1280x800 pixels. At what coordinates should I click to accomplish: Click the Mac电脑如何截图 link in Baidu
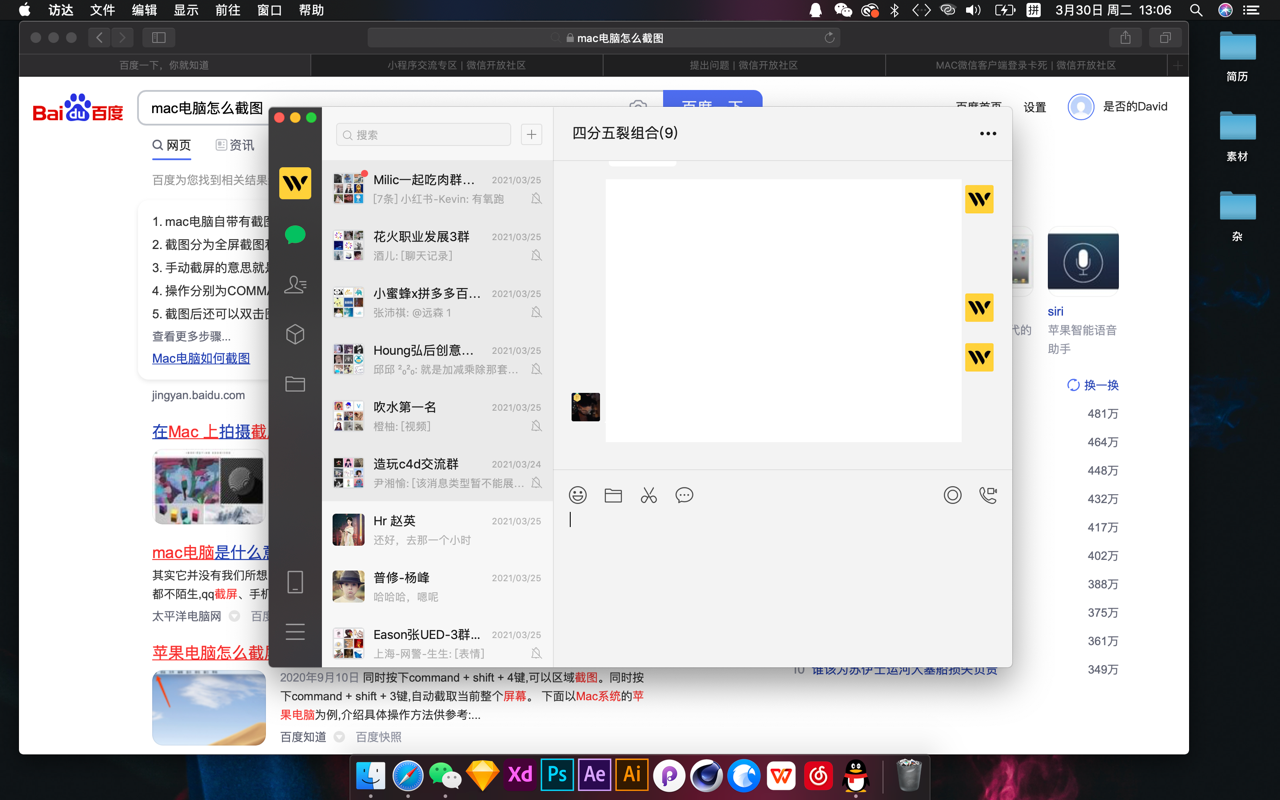[201, 358]
